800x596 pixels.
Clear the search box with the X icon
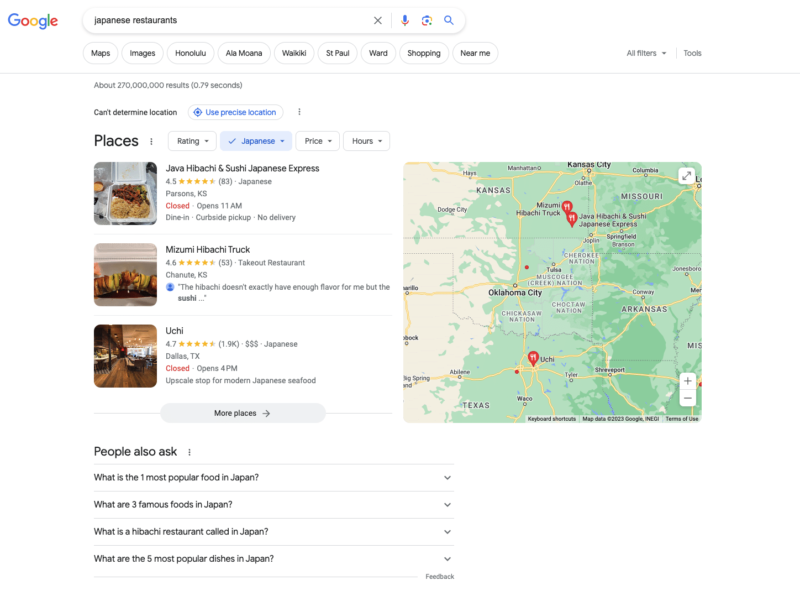click(378, 20)
